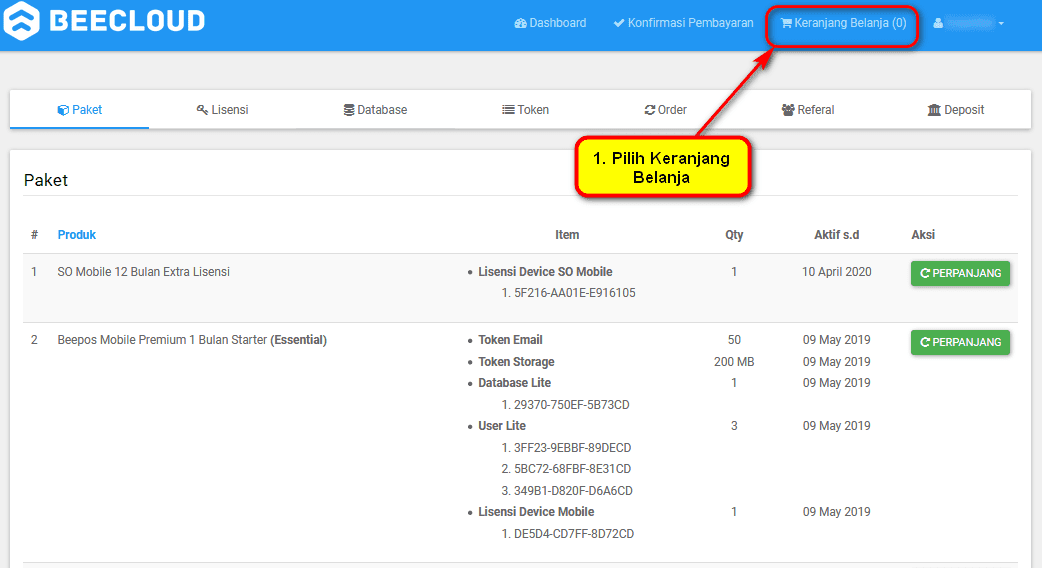Open Keranjang Belanja (0) cart link
Image resolution: width=1042 pixels, height=568 pixels.
(x=843, y=23)
